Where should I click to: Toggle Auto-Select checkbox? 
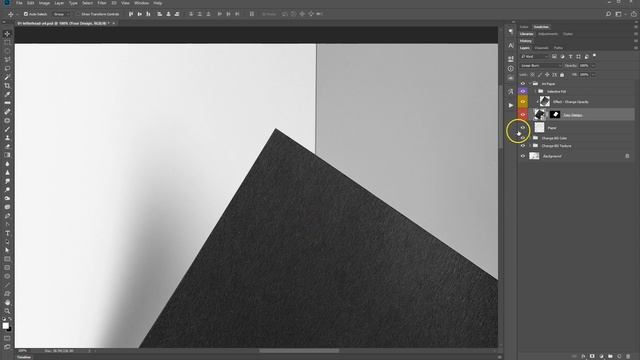coord(26,14)
